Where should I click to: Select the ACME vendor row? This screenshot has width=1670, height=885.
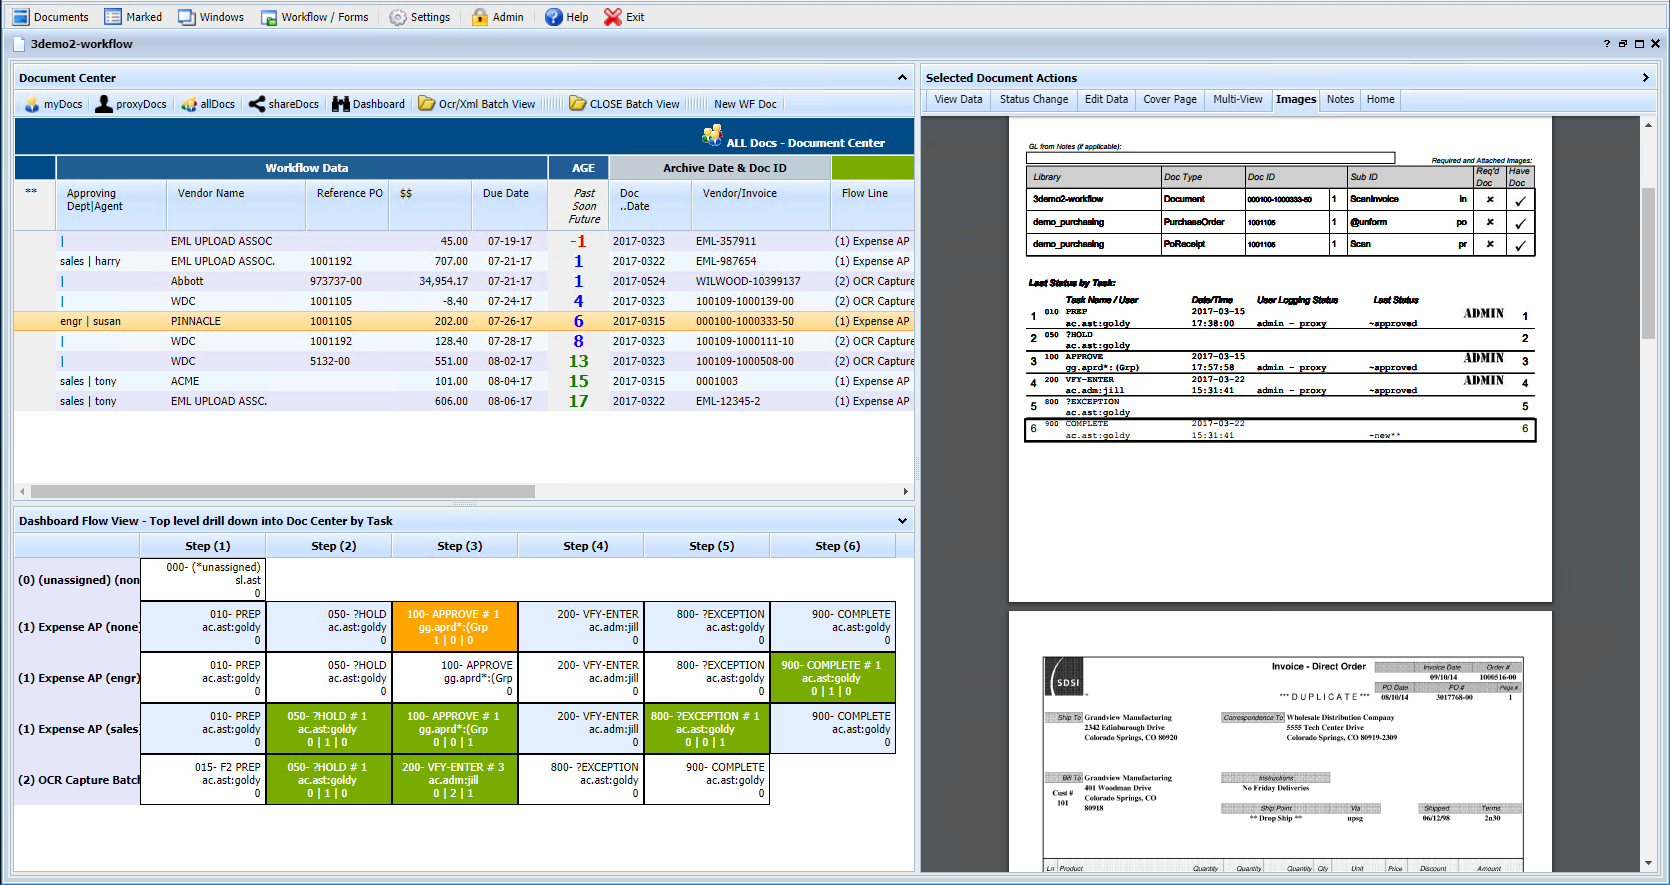[464, 381]
